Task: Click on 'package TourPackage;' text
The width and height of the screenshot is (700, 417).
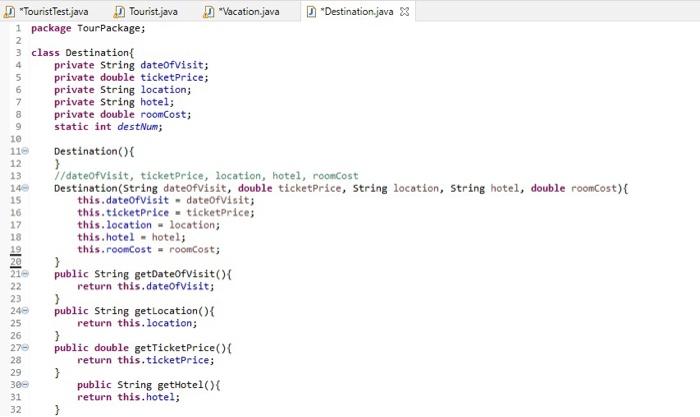Action: click(88, 28)
